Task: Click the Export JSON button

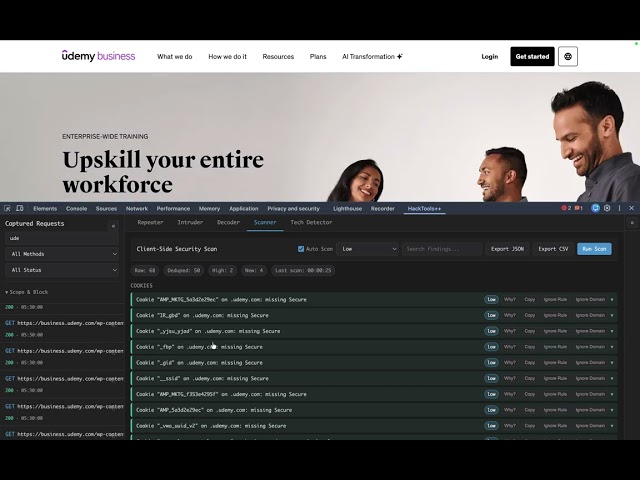Action: tap(507, 249)
